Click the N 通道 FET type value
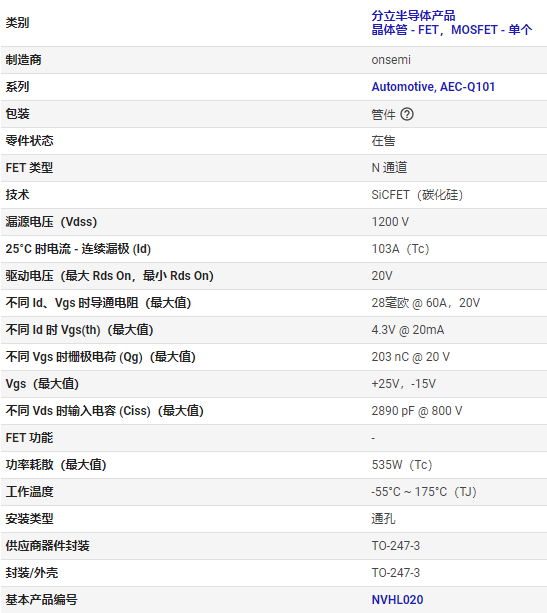Screen dimensions: 547x613 click(x=389, y=168)
